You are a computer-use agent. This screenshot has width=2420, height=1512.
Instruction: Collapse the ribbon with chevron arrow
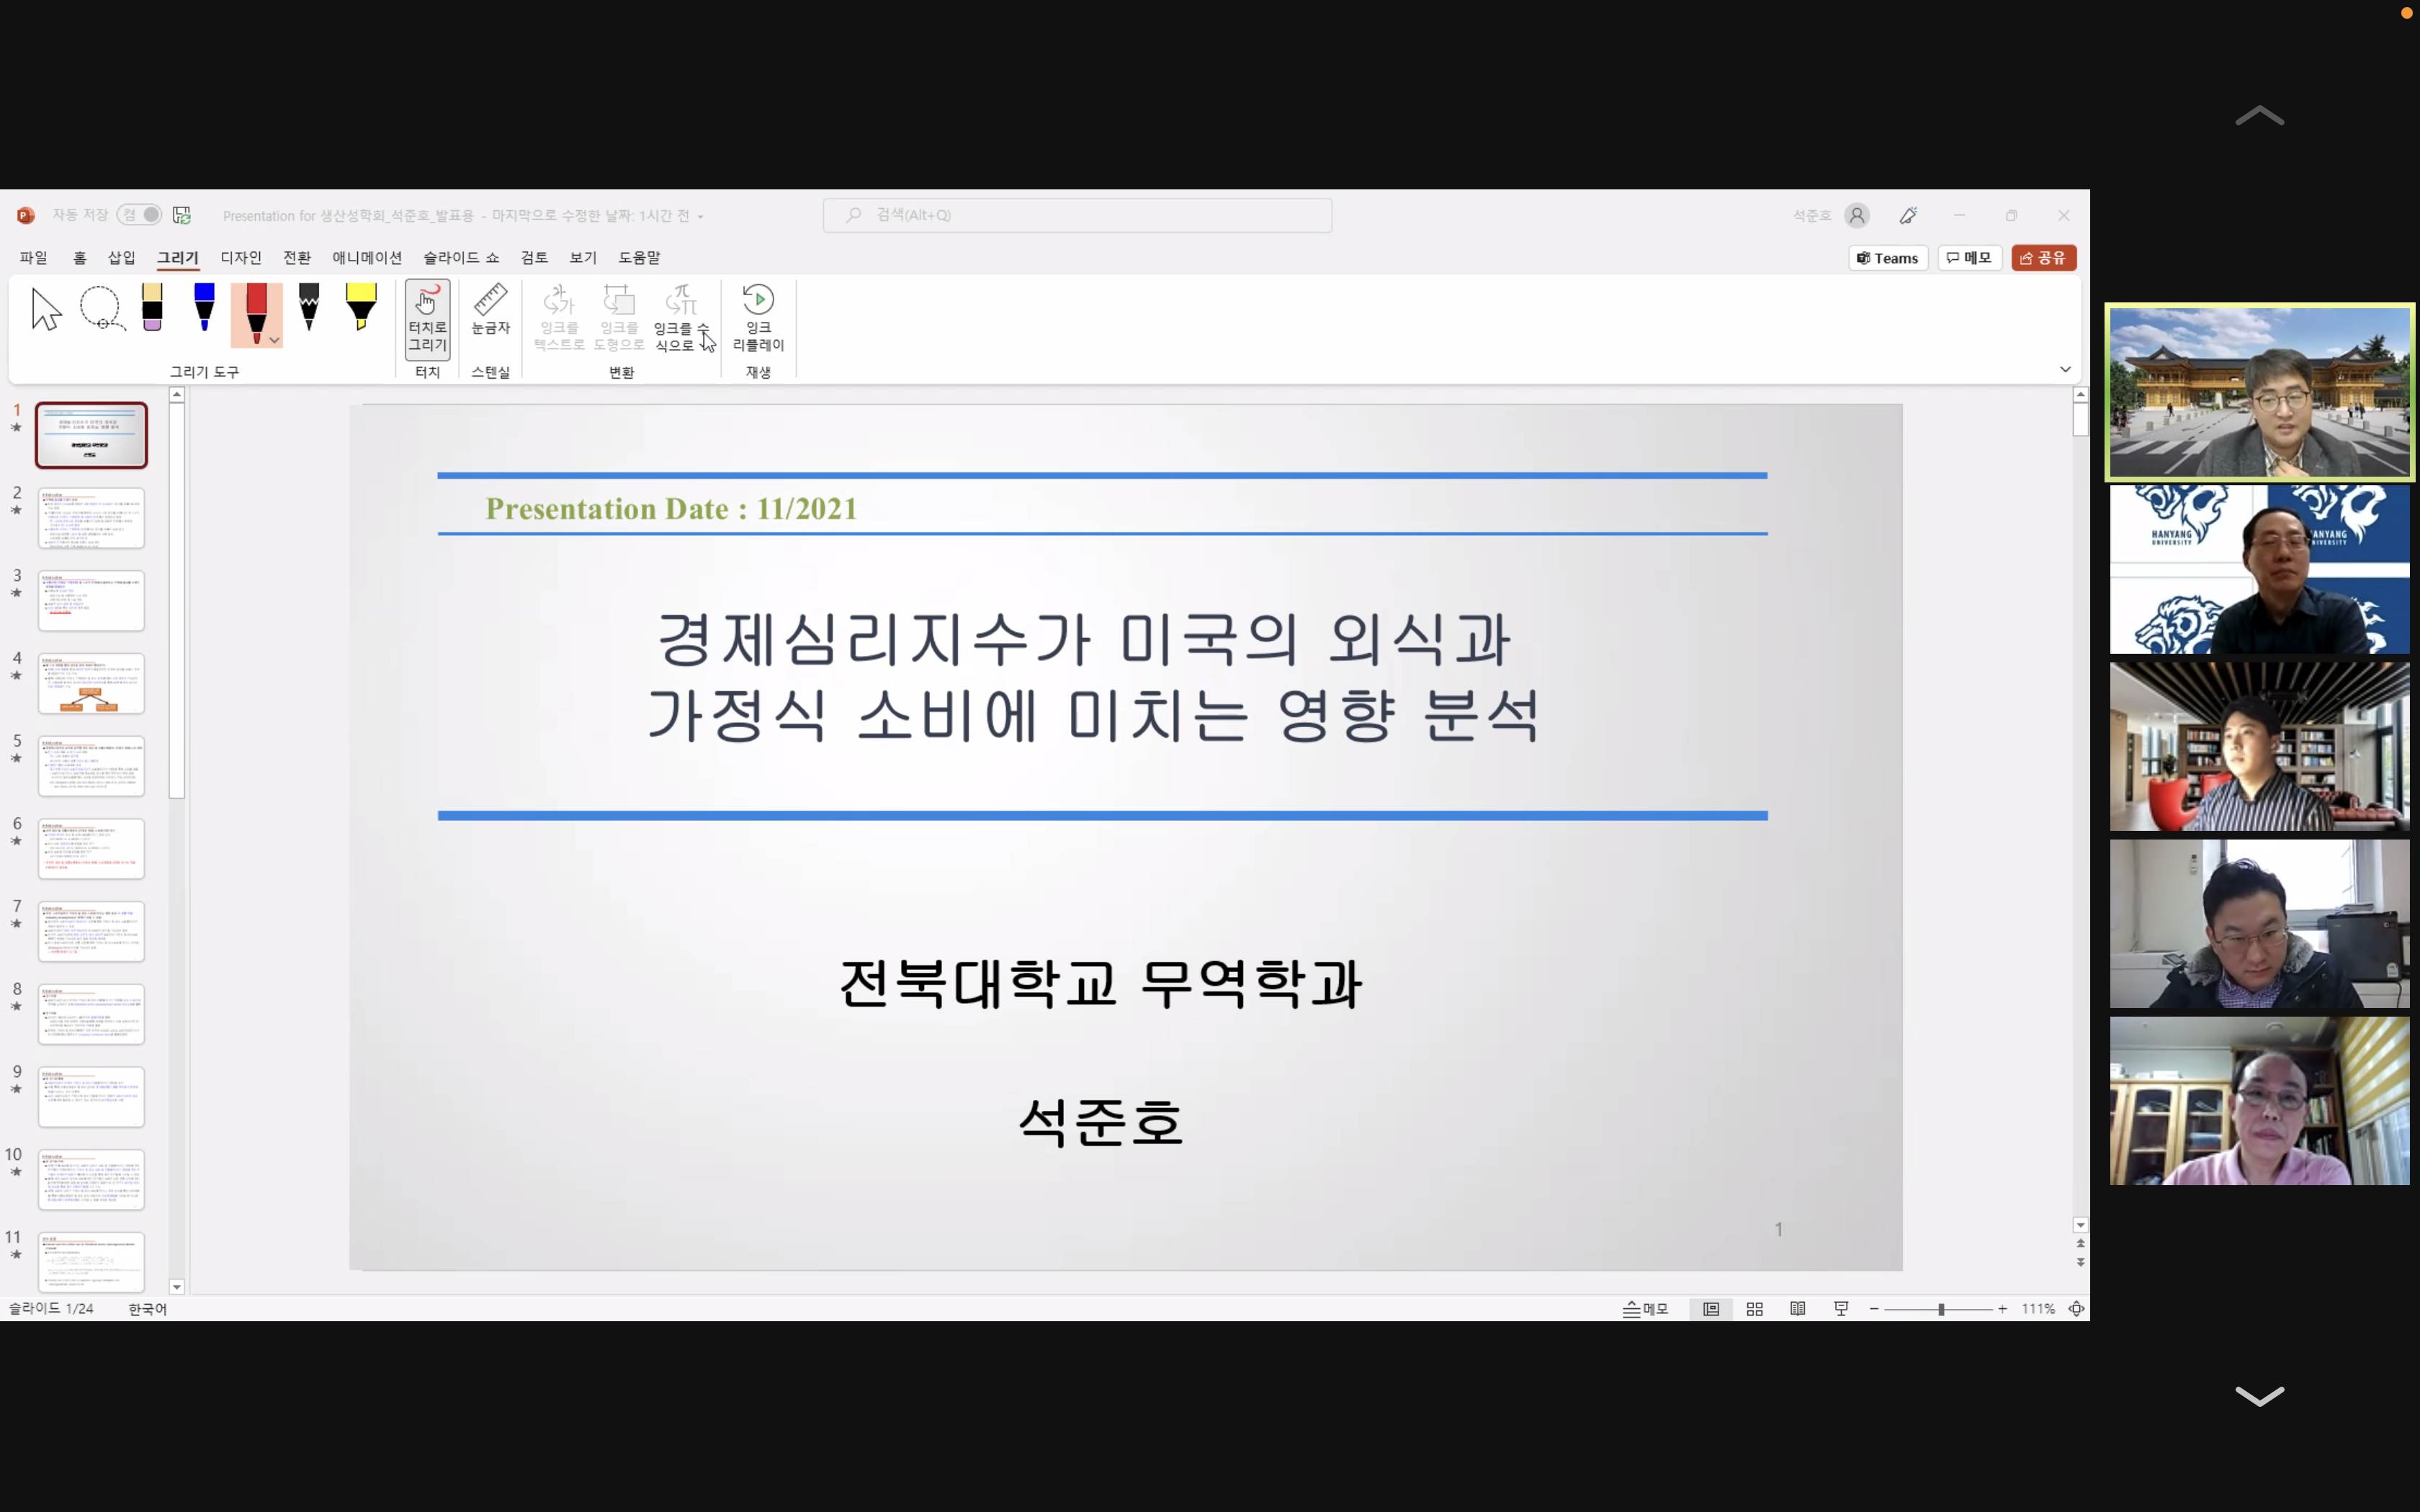2065,369
